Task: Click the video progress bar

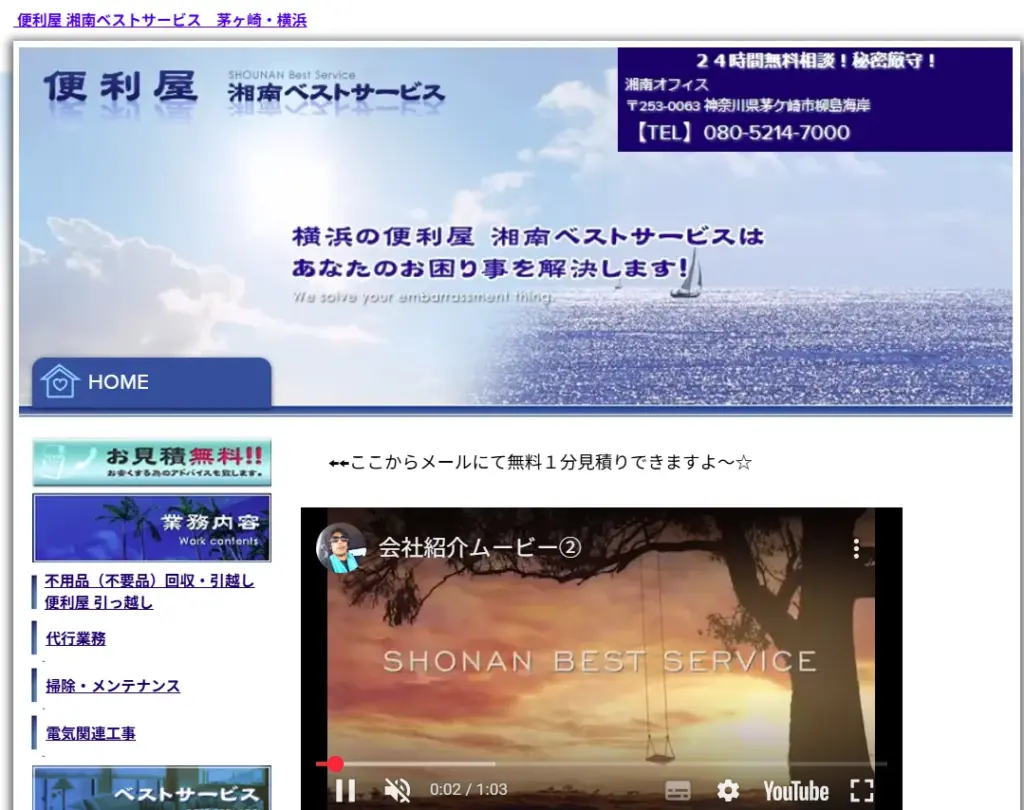Action: (x=600, y=764)
